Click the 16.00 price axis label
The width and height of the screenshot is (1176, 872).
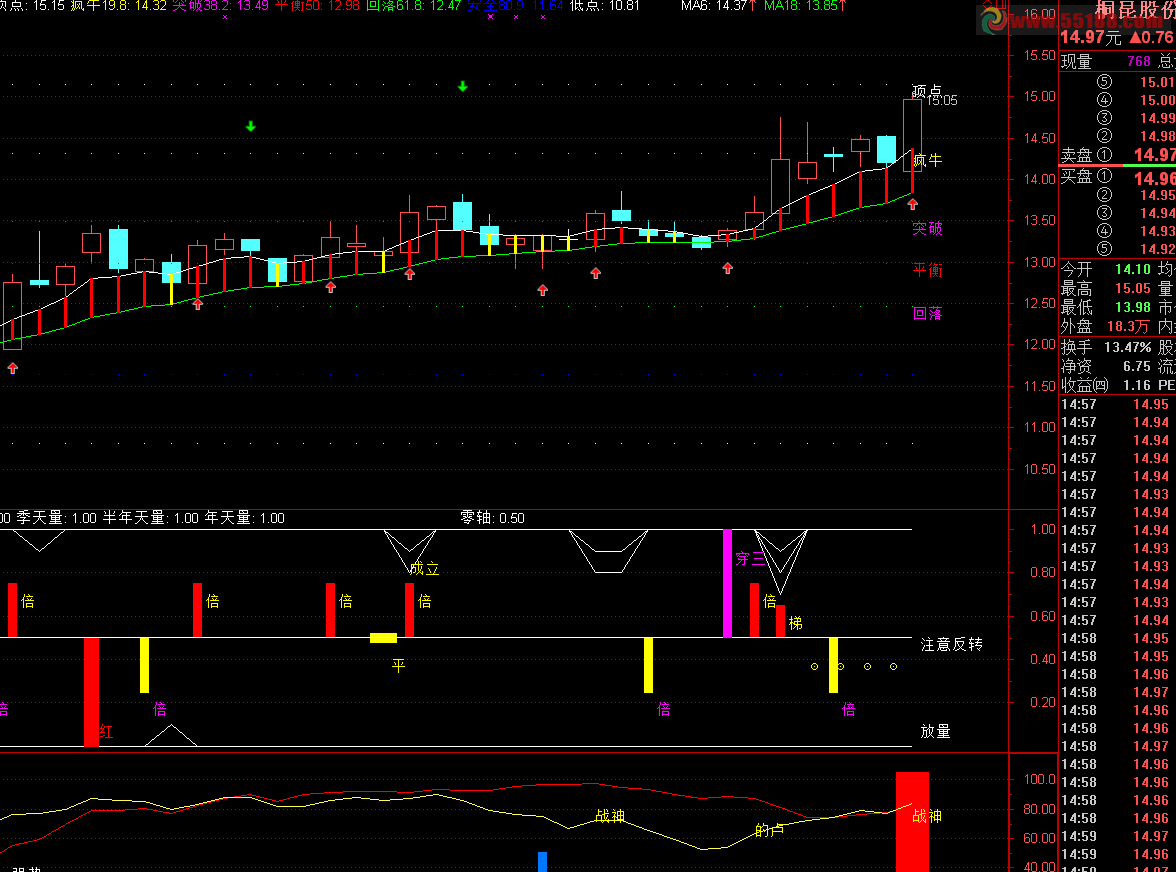click(1040, 13)
